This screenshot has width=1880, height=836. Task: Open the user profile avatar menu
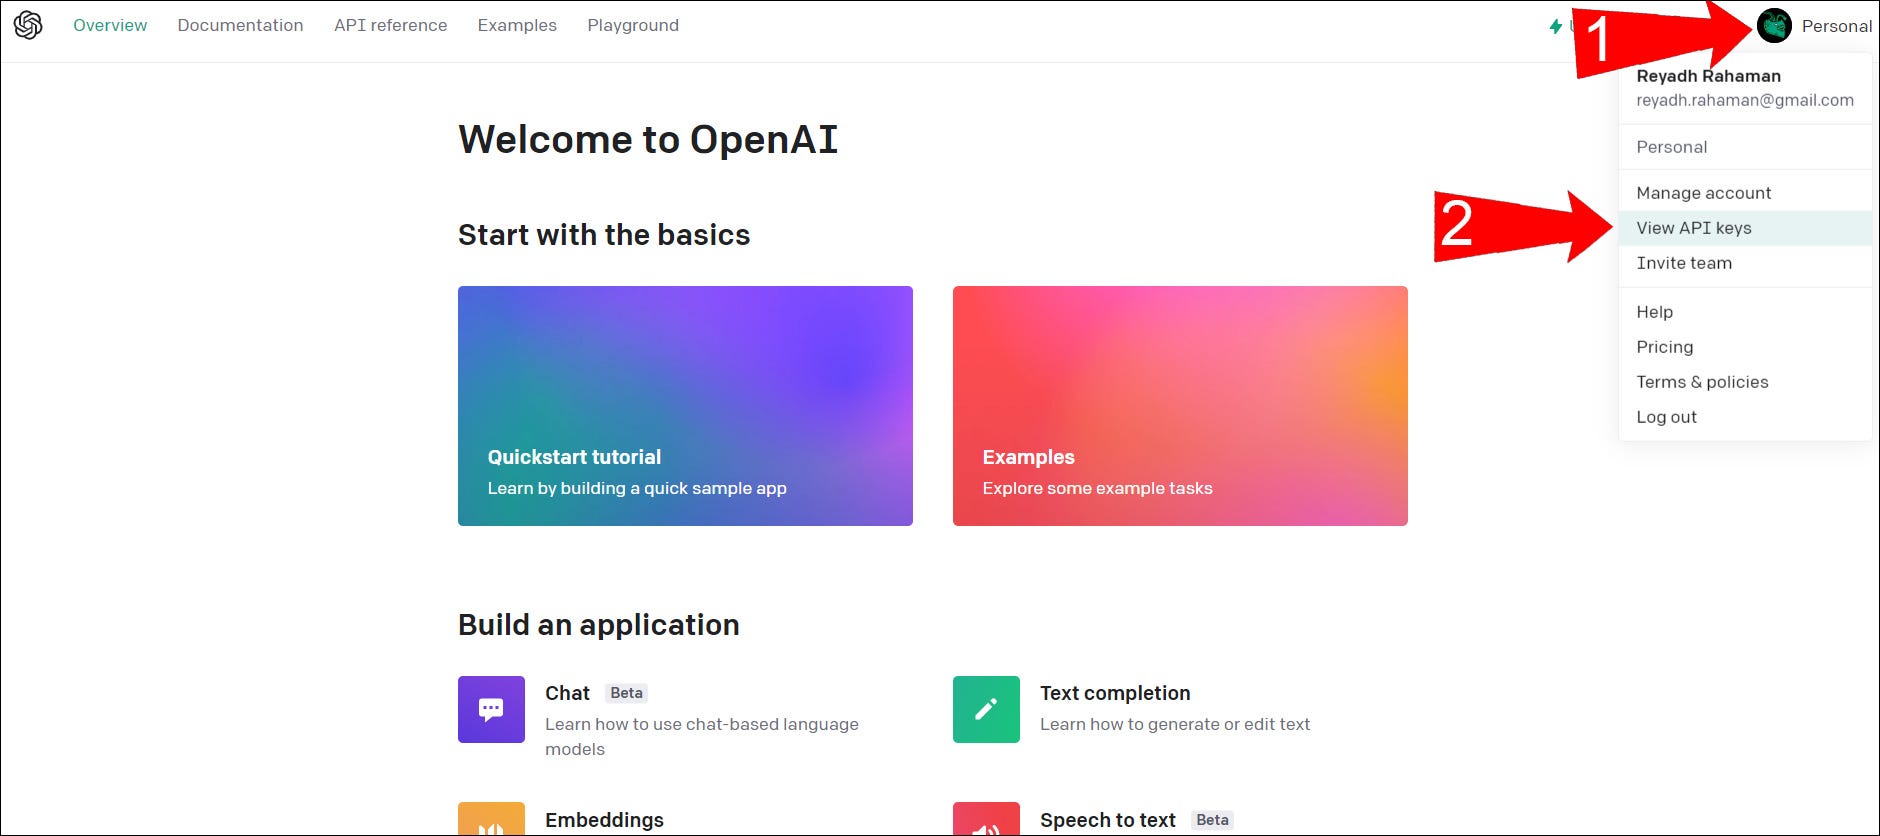1774,26
